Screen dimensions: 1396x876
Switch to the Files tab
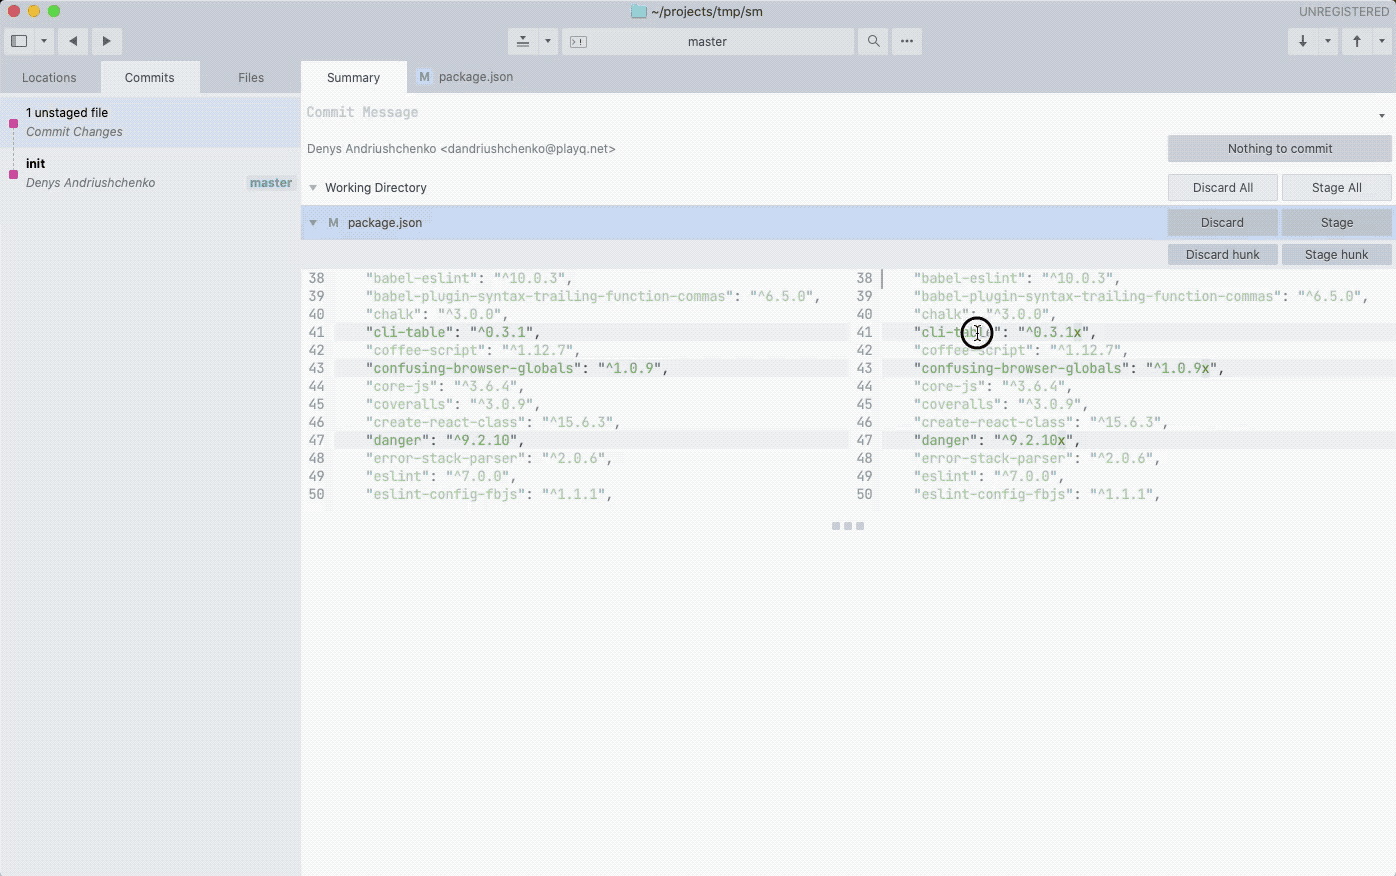pyautogui.click(x=250, y=77)
